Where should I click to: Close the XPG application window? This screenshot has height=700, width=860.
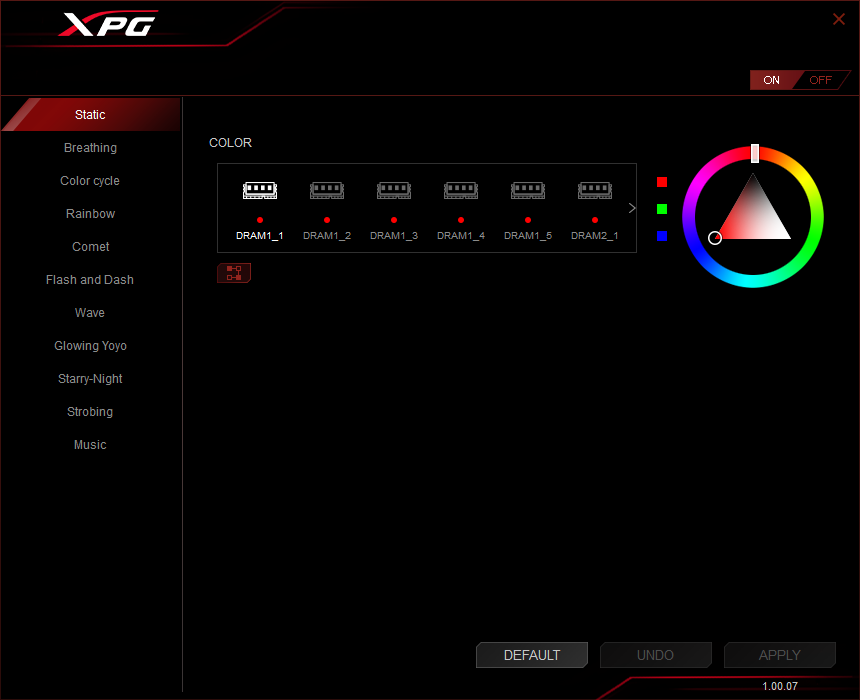coord(839,19)
